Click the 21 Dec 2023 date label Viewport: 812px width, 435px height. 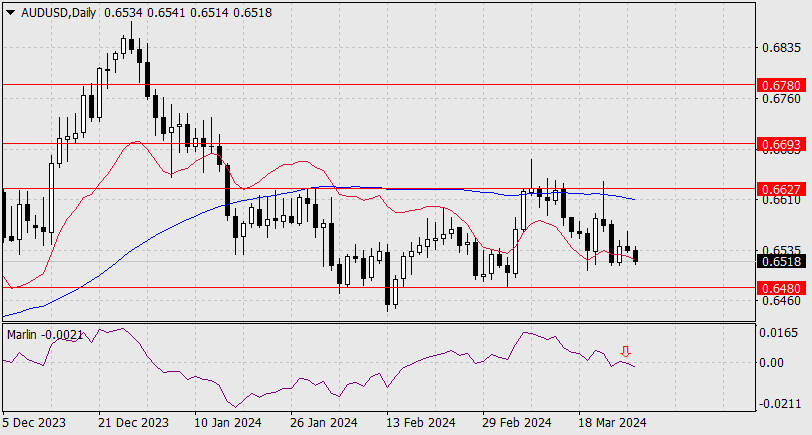point(134,423)
